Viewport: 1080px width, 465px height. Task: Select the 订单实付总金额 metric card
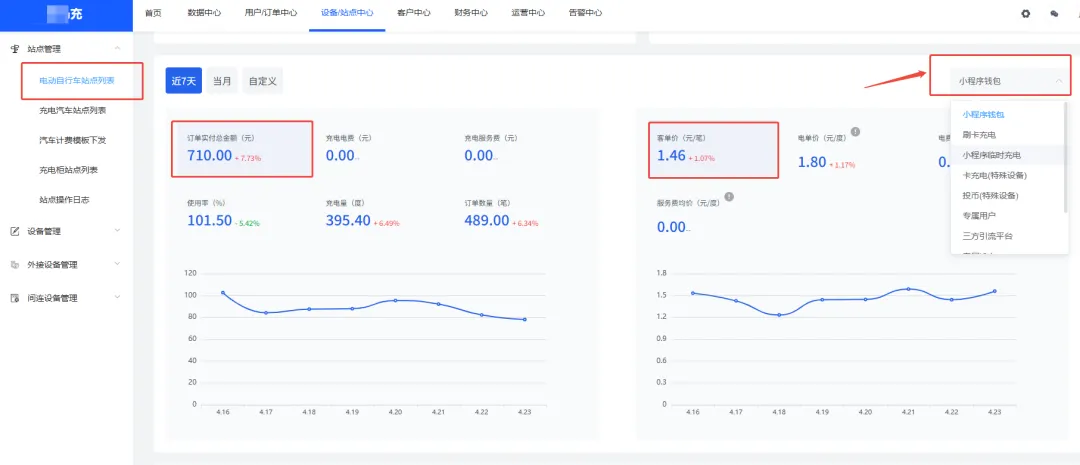pos(242,149)
